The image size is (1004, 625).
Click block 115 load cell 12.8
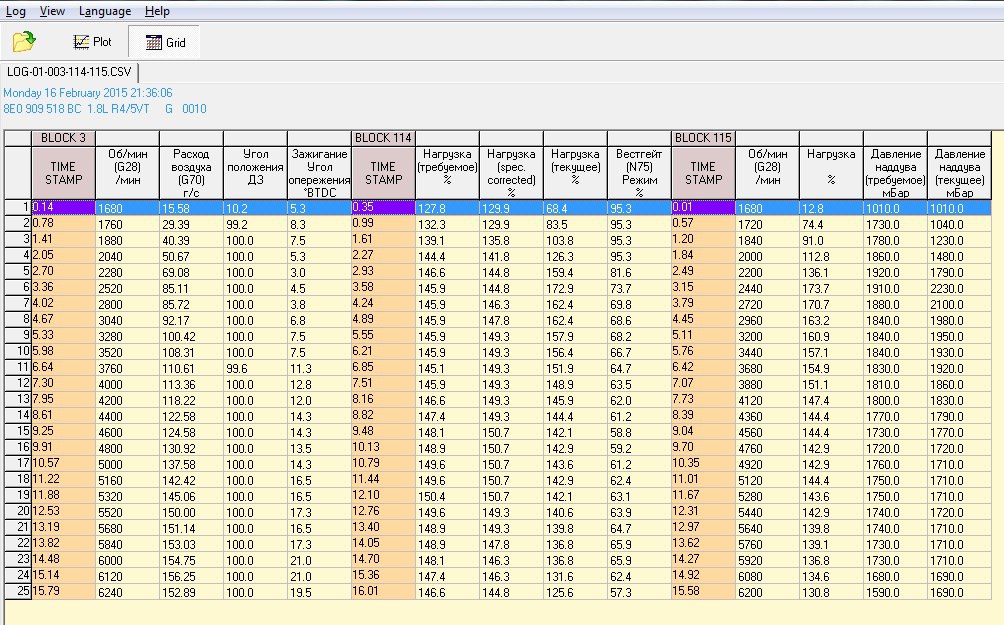(831, 208)
